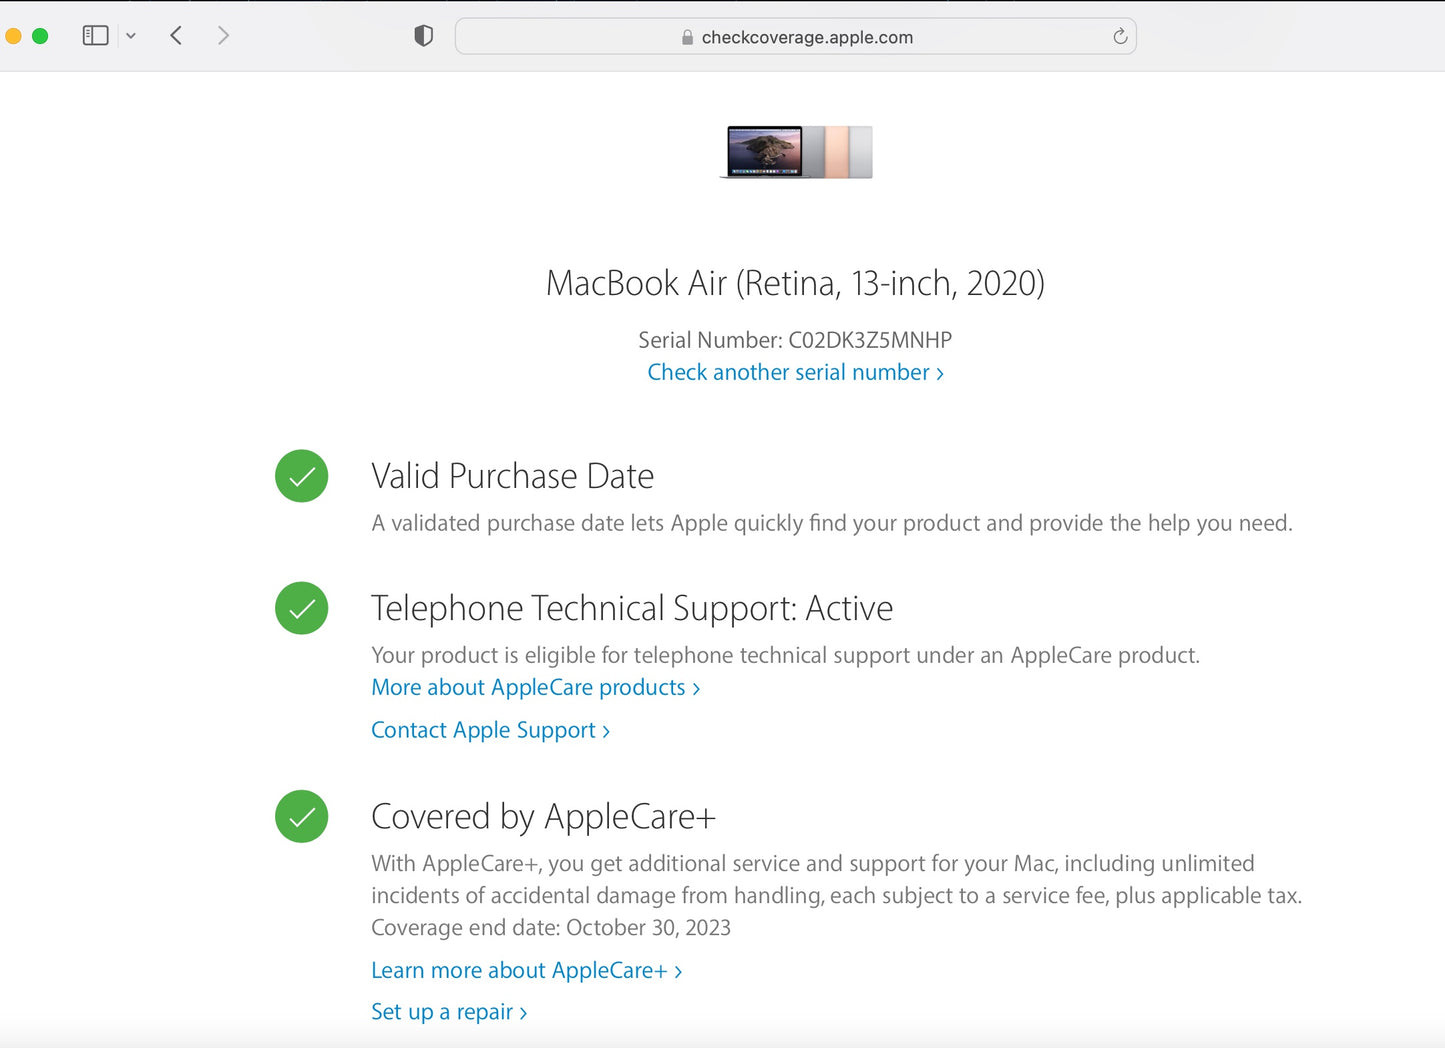
Task: Click the green checkmark beside Valid Purchase Date
Action: (301, 476)
